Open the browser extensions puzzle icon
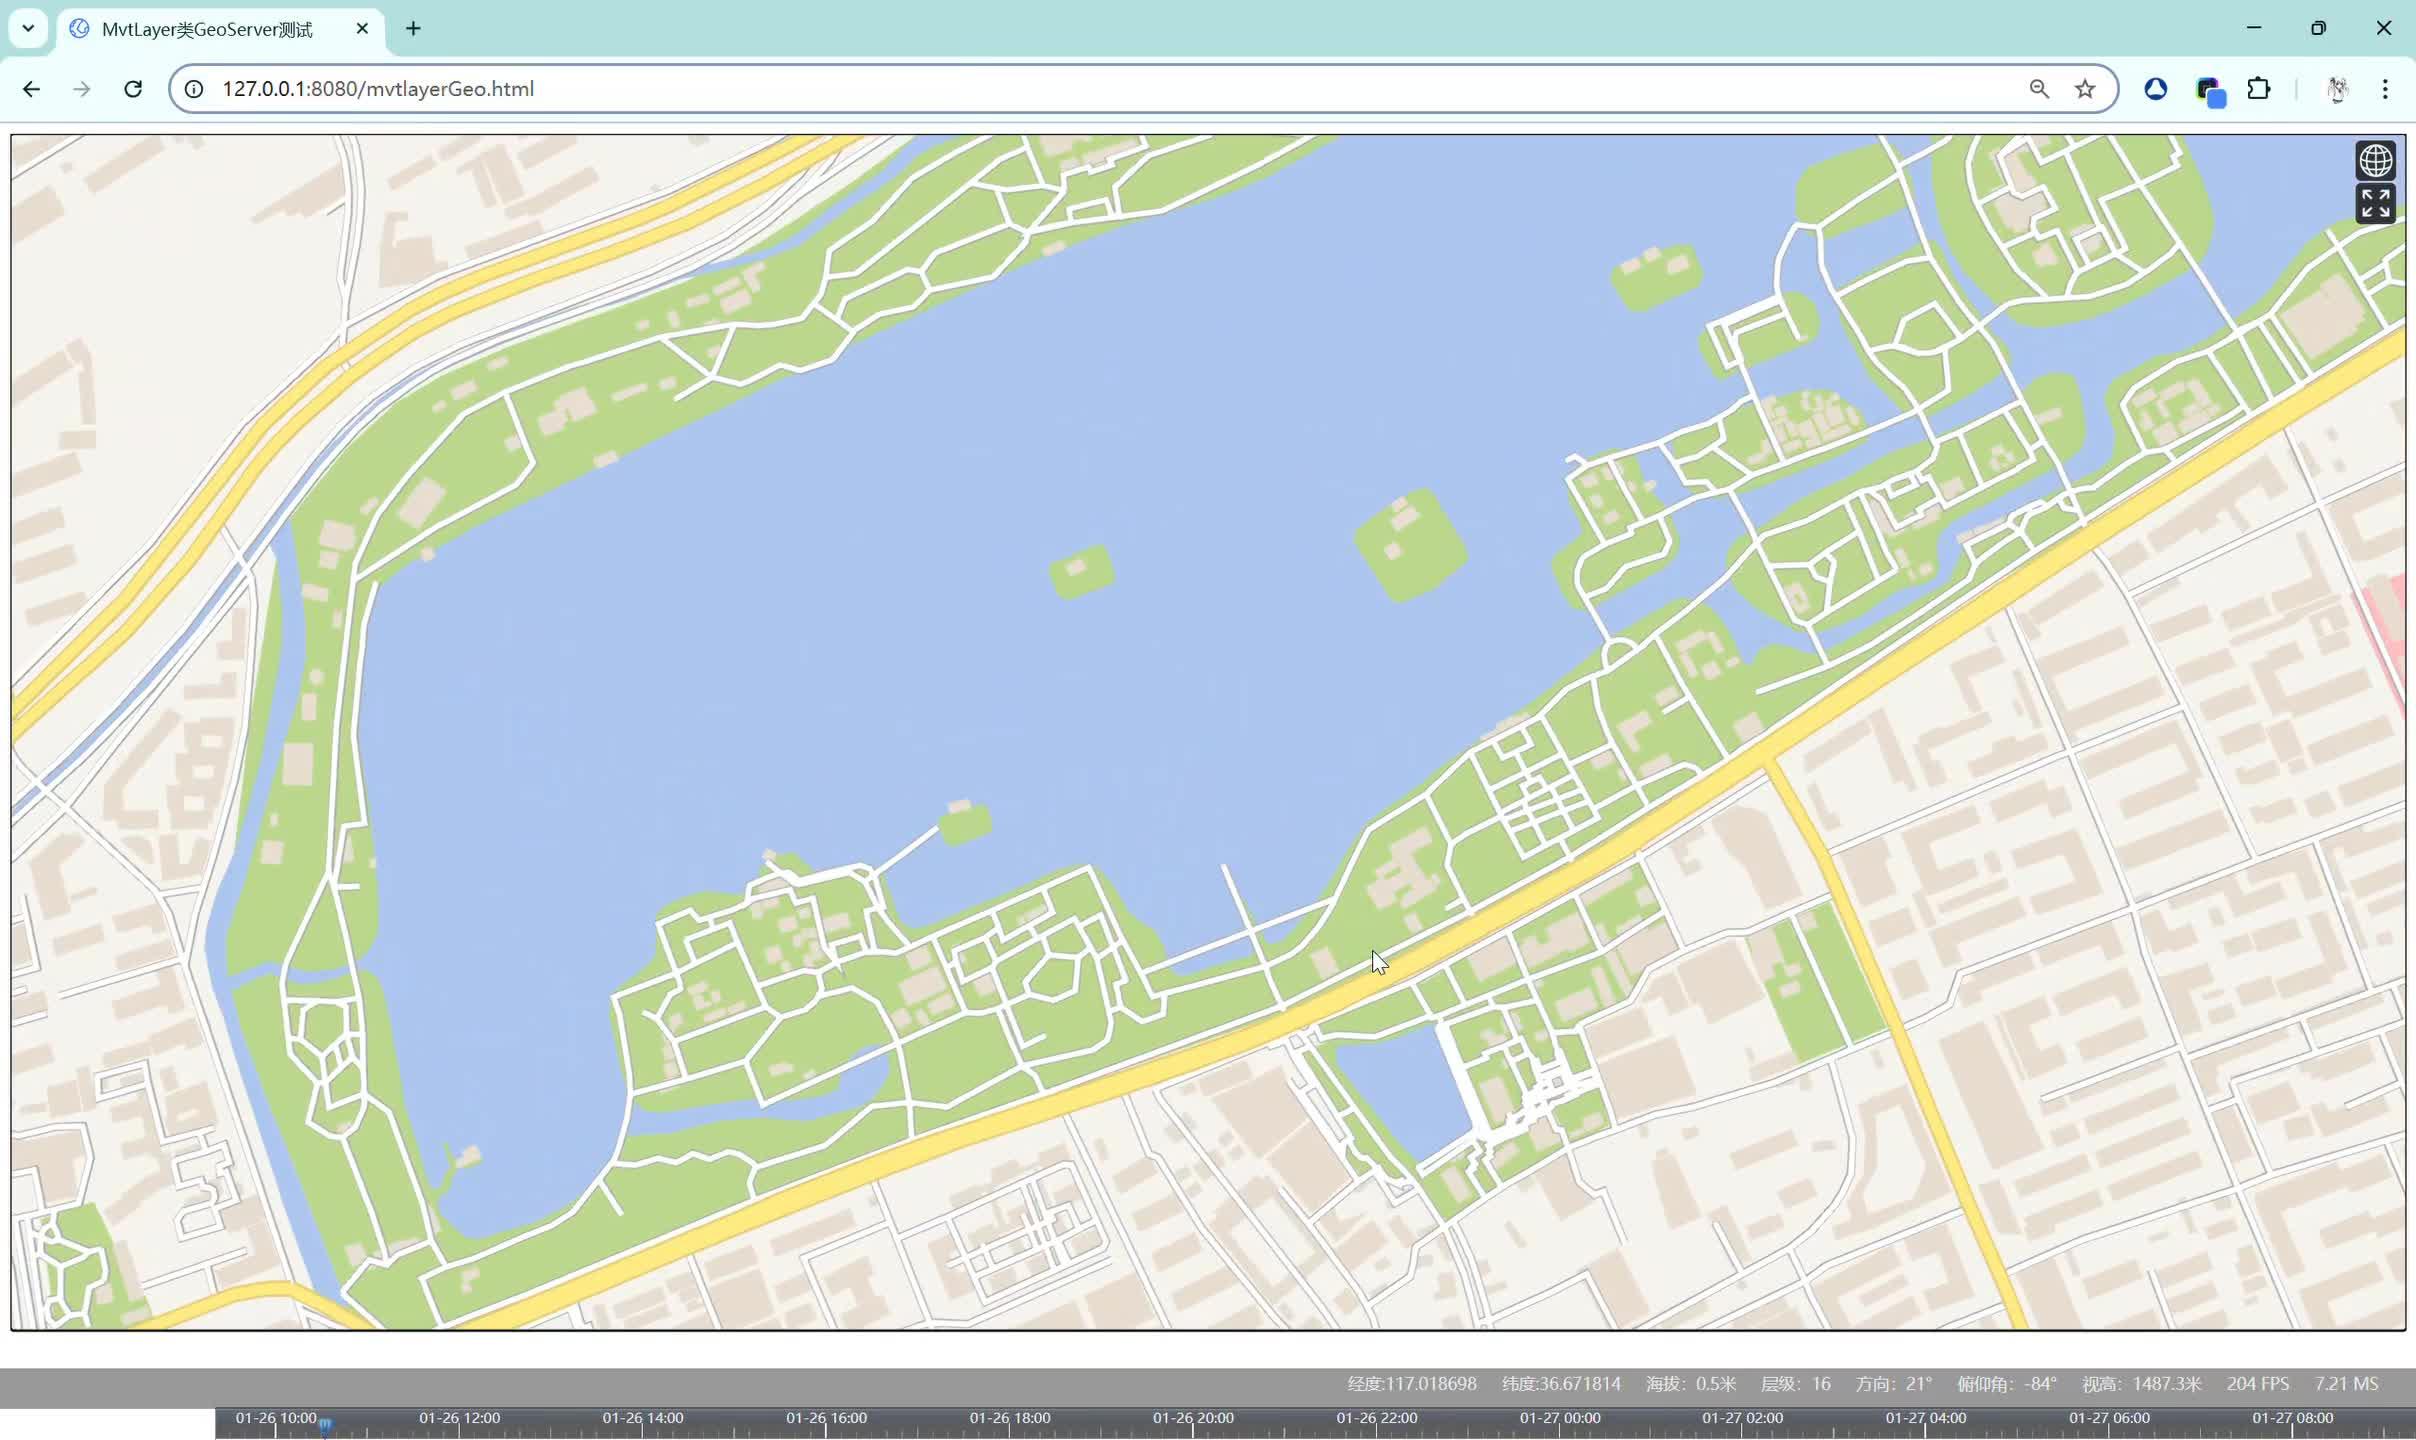 [2260, 89]
